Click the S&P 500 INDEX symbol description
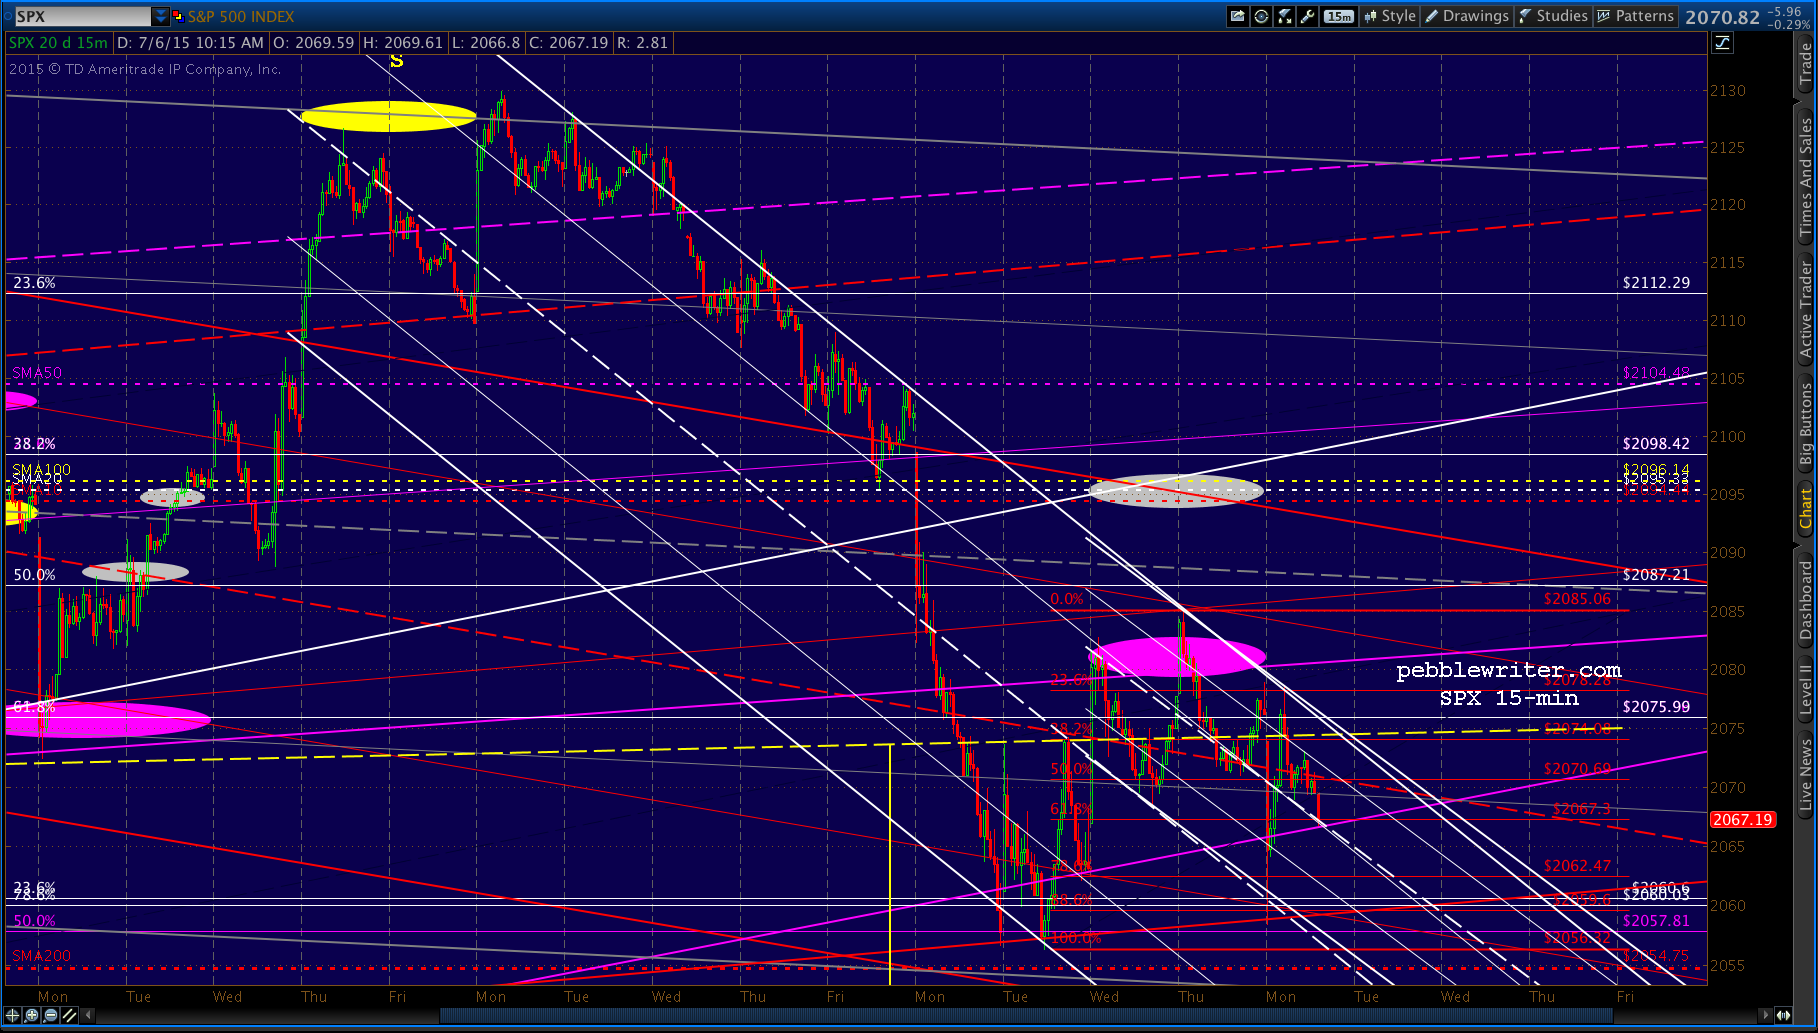Image resolution: width=1818 pixels, height=1033 pixels. click(x=241, y=17)
